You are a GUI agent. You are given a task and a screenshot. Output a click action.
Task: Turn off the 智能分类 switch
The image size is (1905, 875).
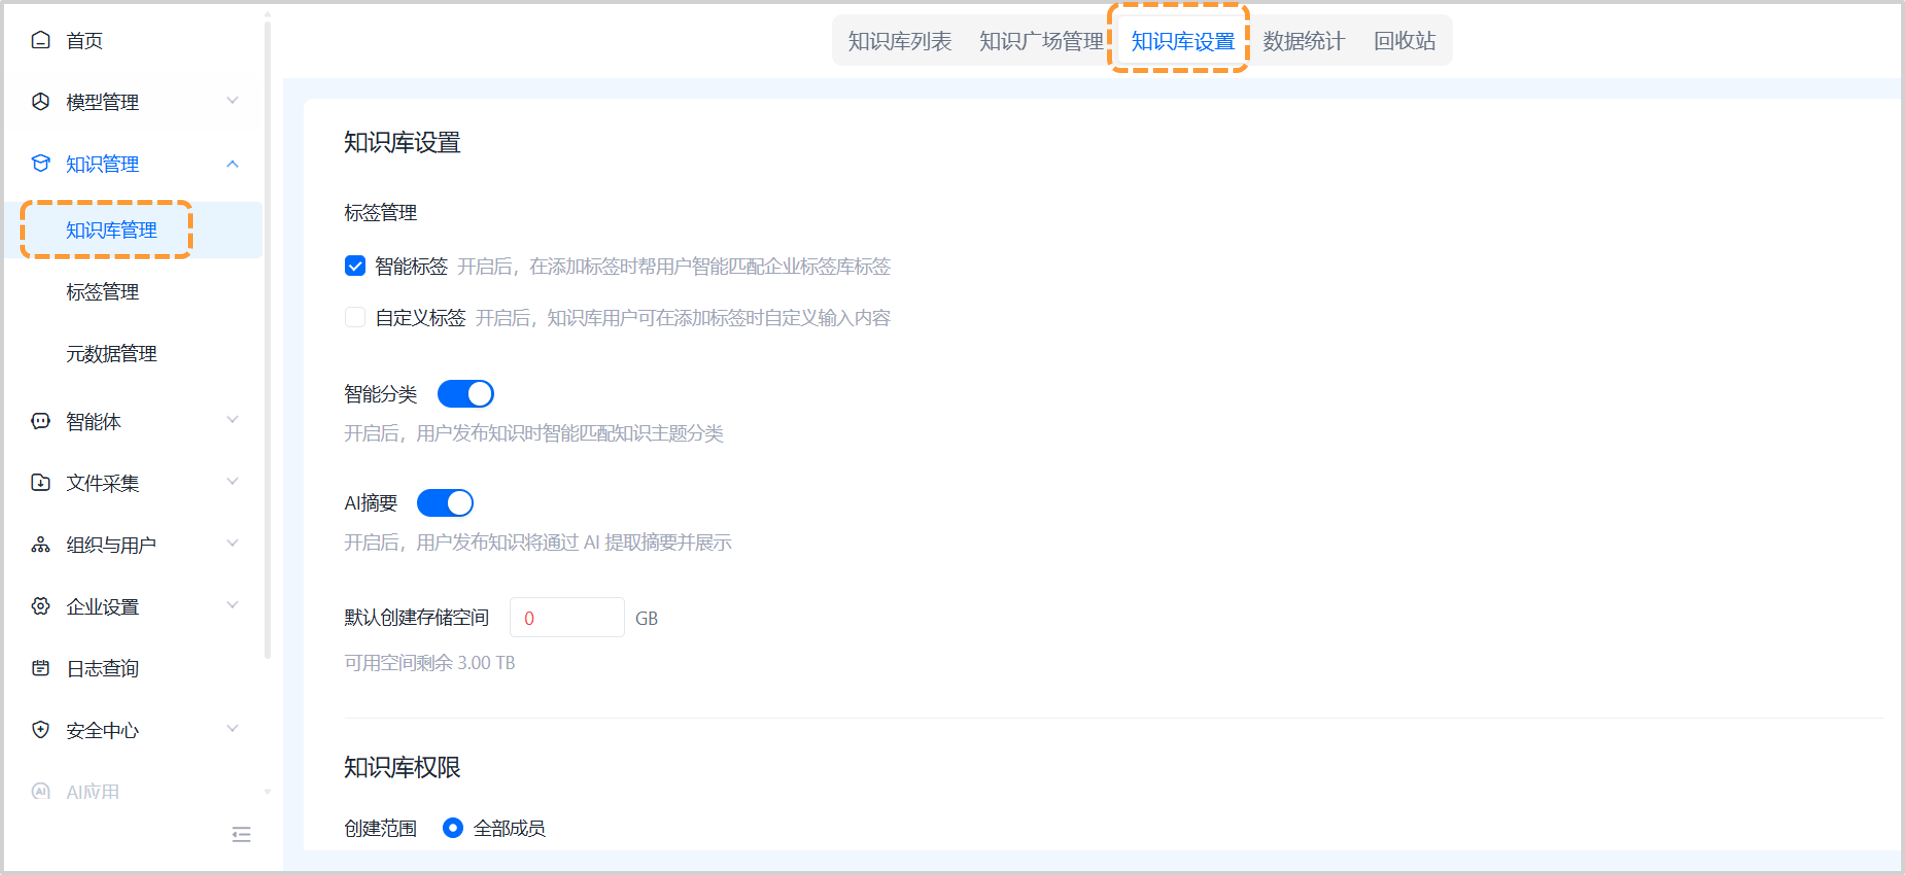coord(466,394)
